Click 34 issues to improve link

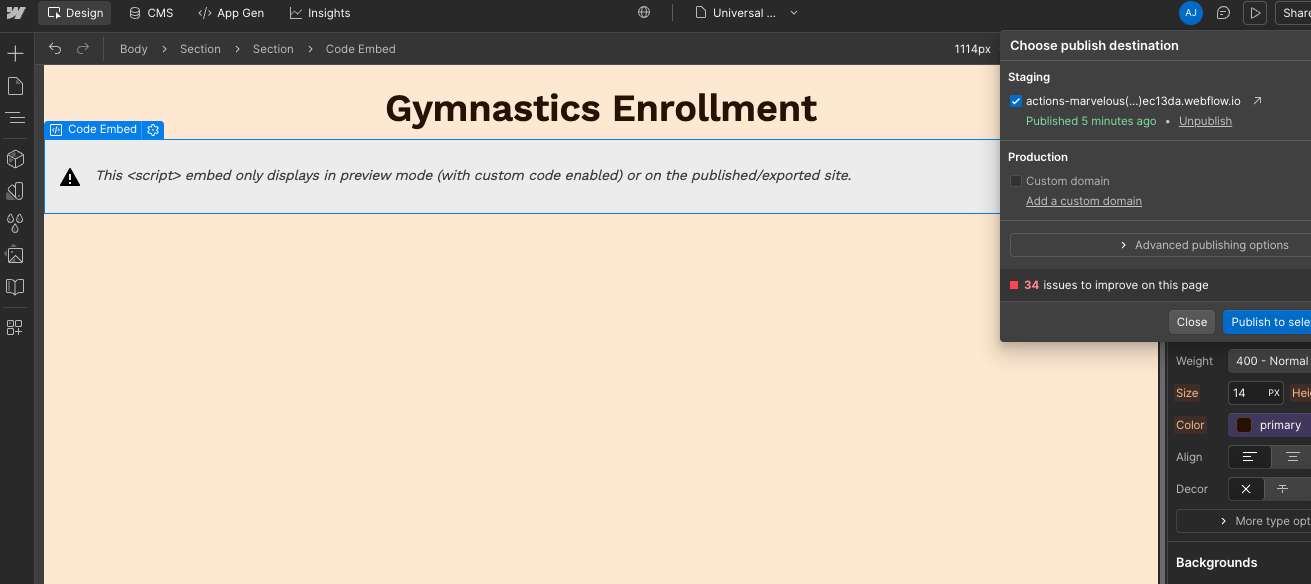pos(1116,285)
